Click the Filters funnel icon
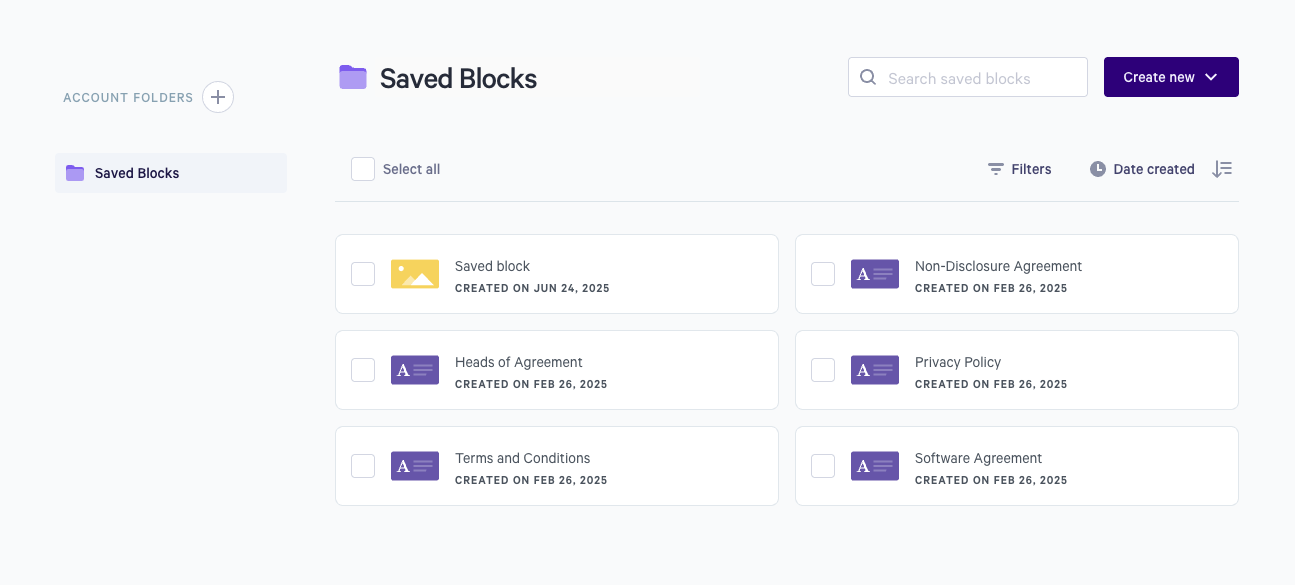Screen dimensions: 1295x585 coord(996,169)
